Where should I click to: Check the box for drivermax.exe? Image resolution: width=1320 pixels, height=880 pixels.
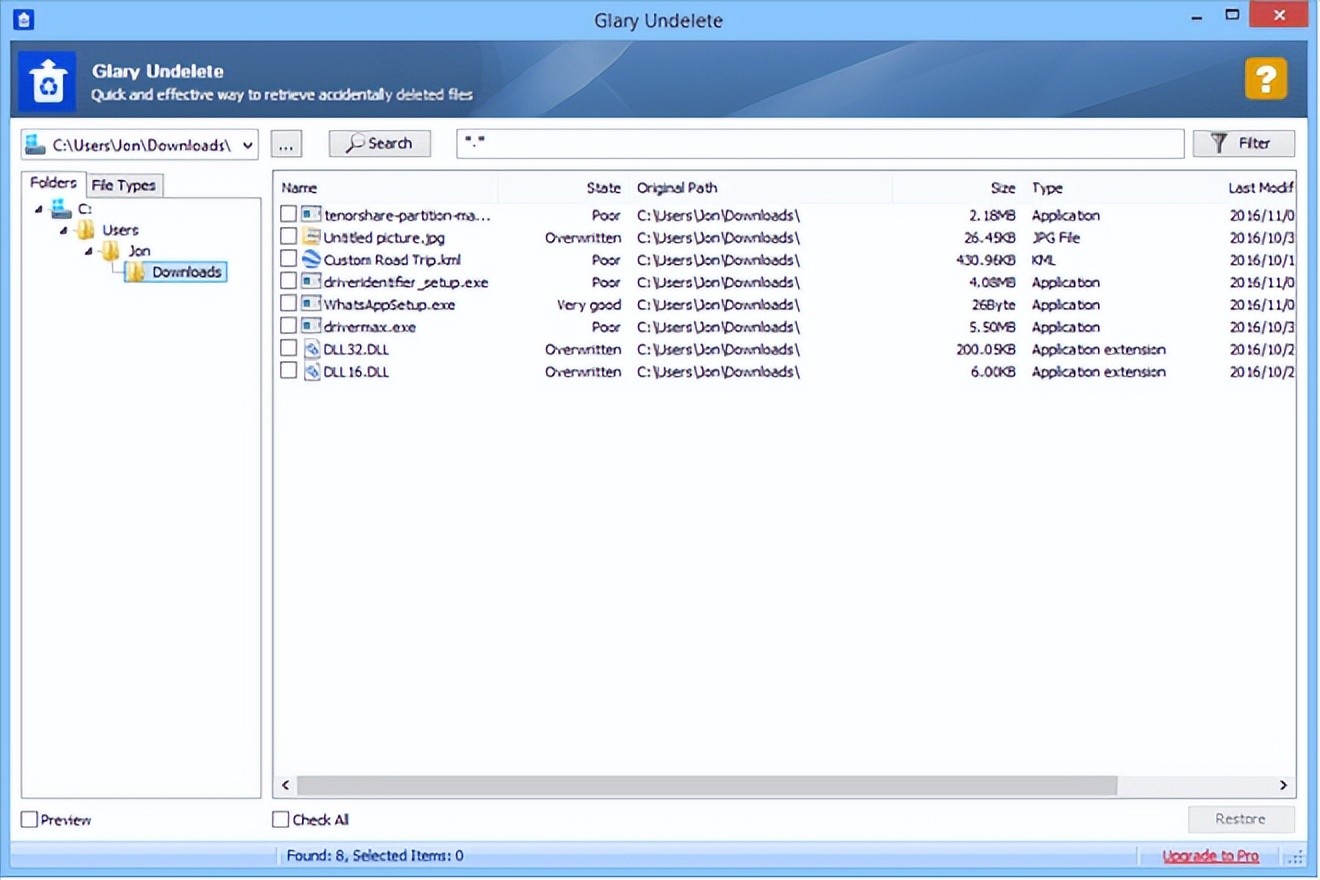(288, 326)
